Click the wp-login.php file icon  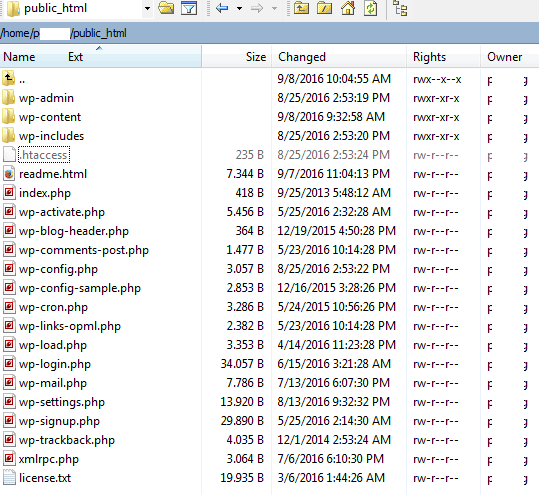coord(9,363)
